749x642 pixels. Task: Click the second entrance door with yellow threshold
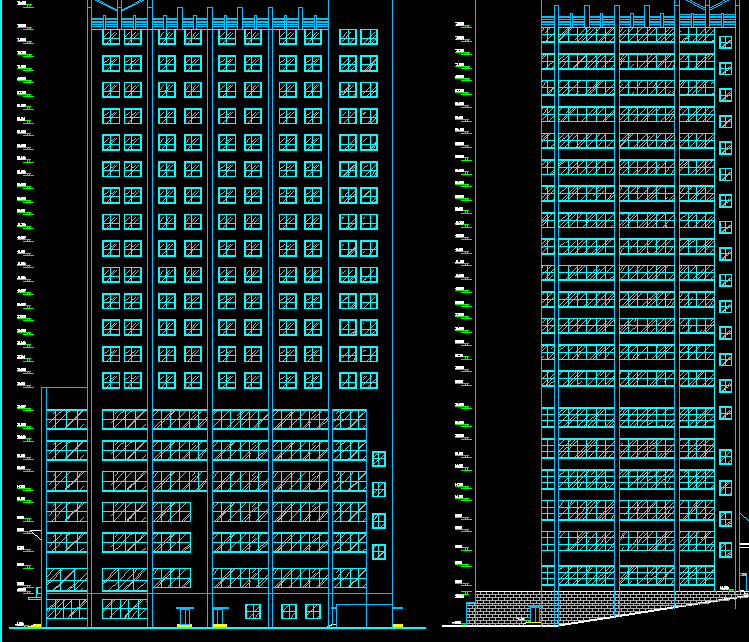click(219, 614)
